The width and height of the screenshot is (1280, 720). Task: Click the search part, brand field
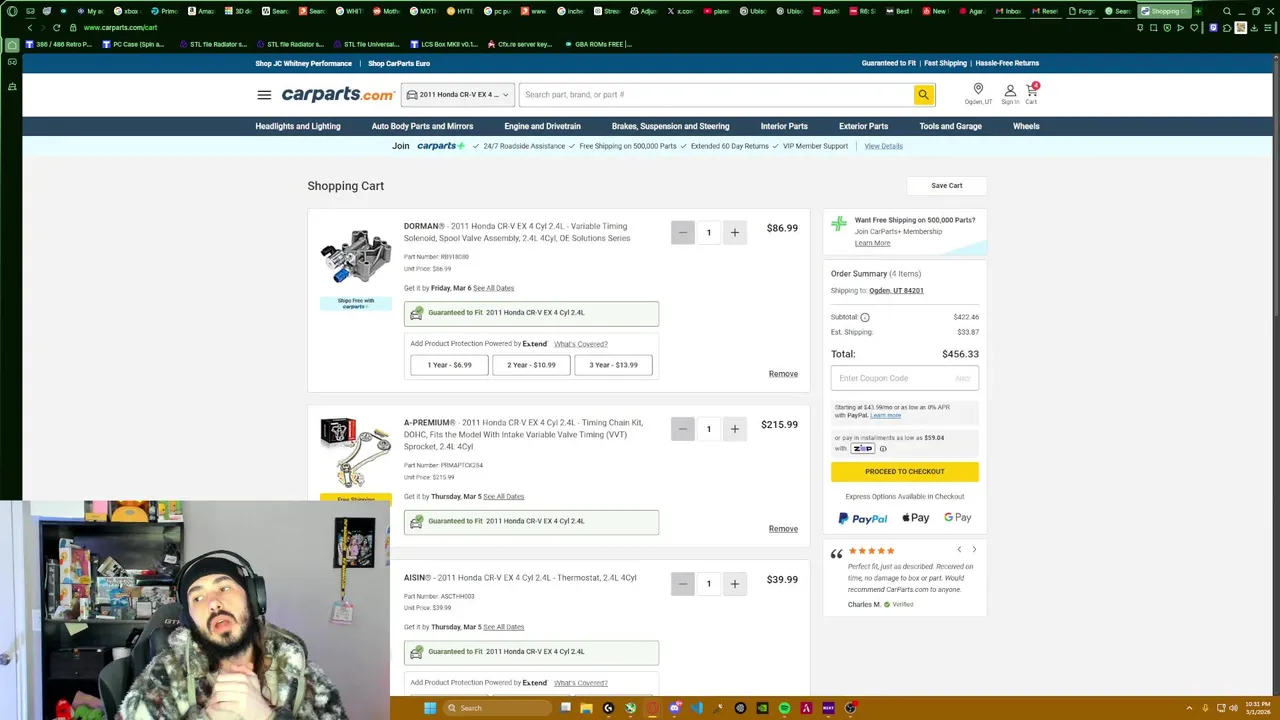pos(716,95)
